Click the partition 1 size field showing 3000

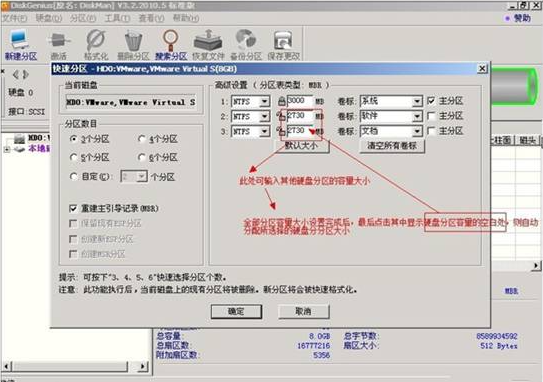[x=300, y=101]
